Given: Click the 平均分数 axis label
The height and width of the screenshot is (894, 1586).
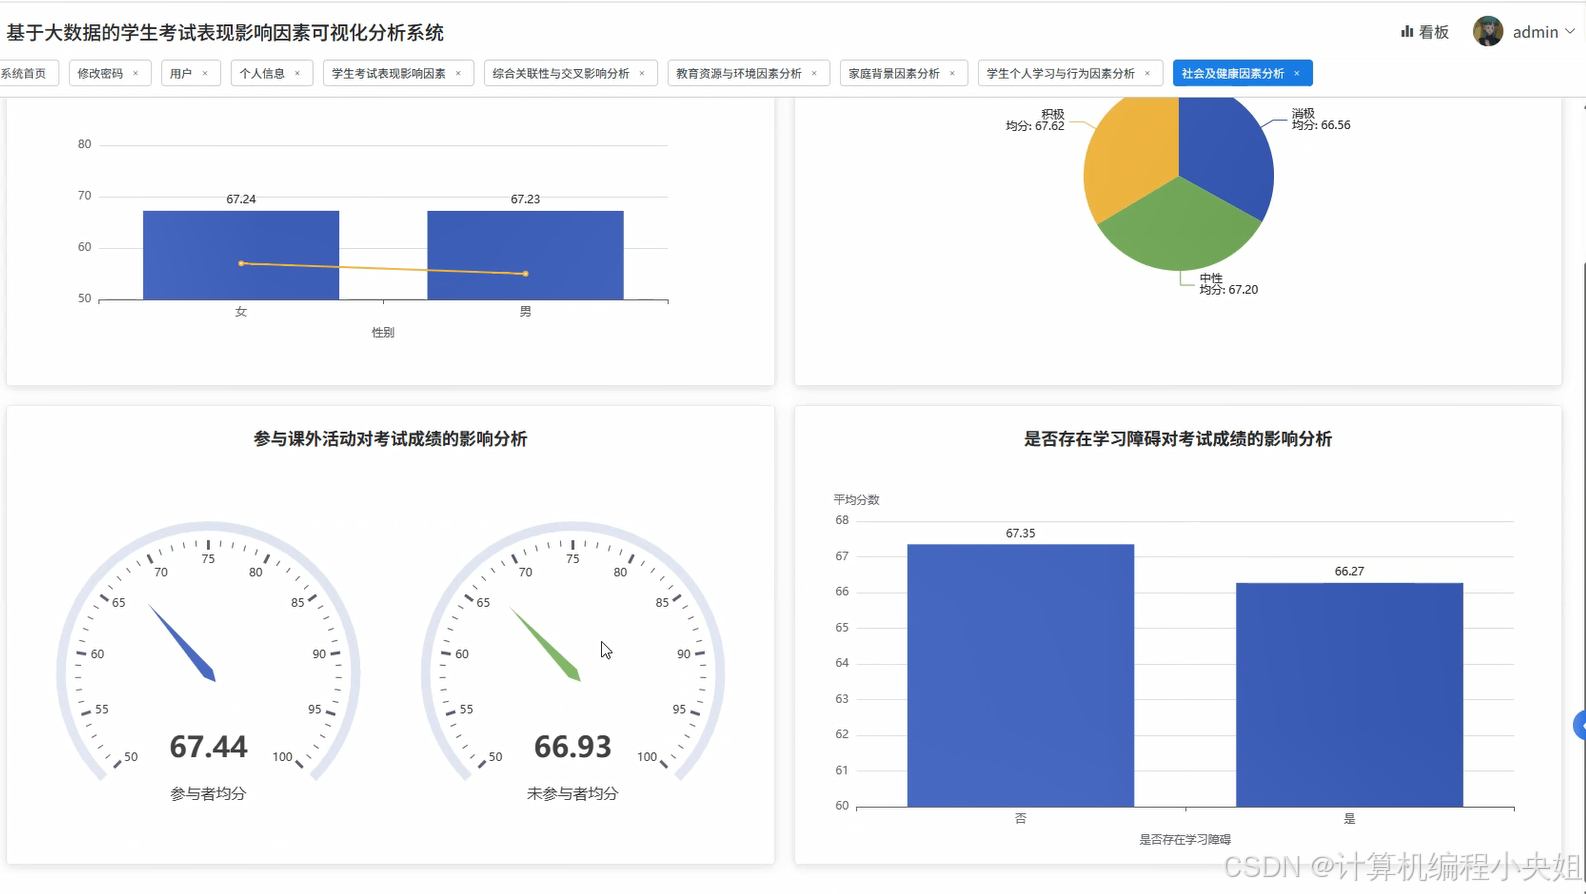Looking at the screenshot, I should (x=856, y=499).
